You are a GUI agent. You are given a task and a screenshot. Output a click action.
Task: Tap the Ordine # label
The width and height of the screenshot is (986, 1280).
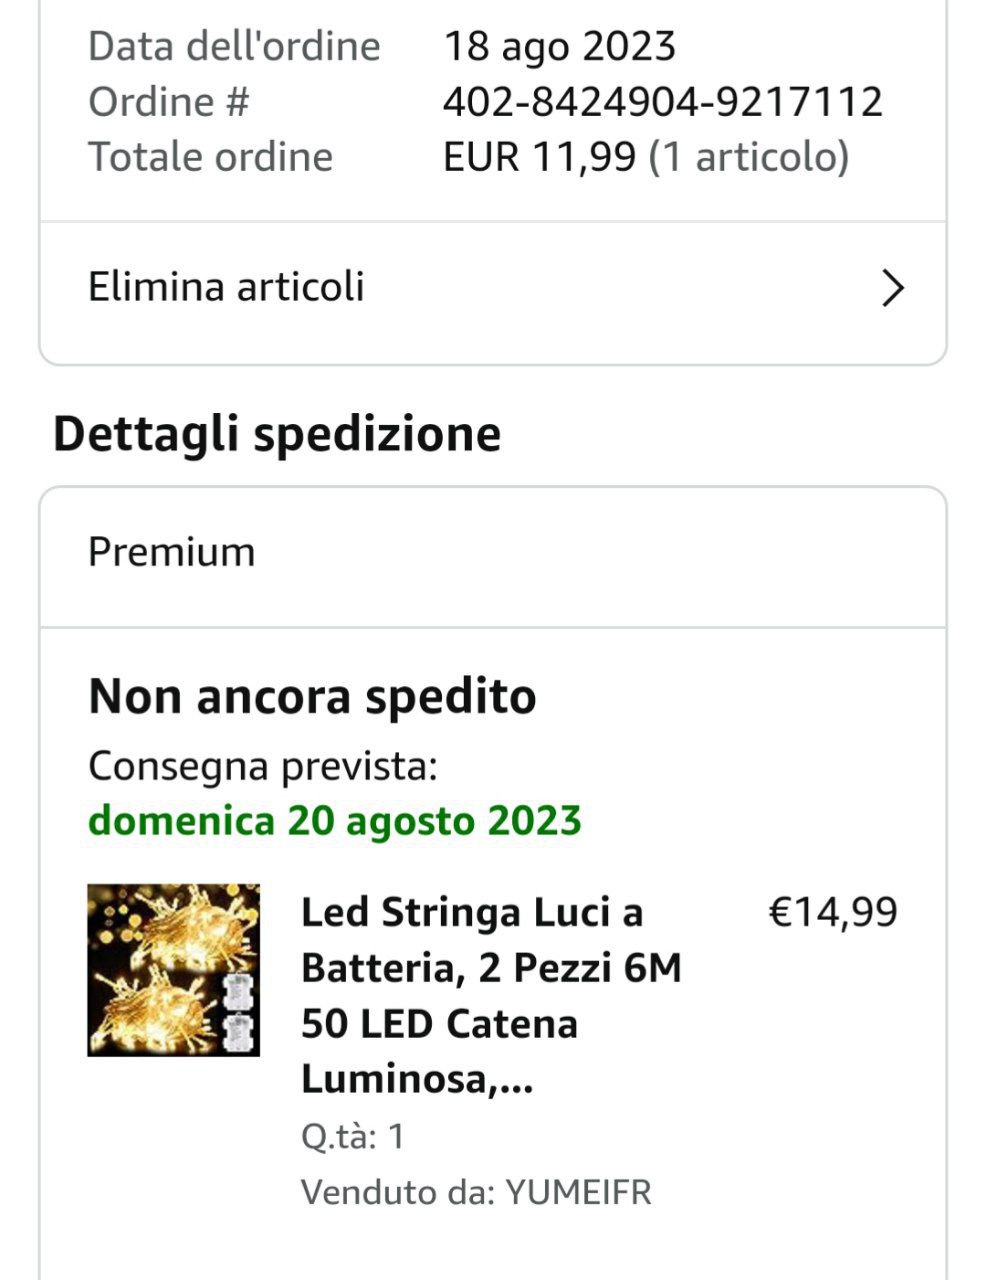coord(168,102)
